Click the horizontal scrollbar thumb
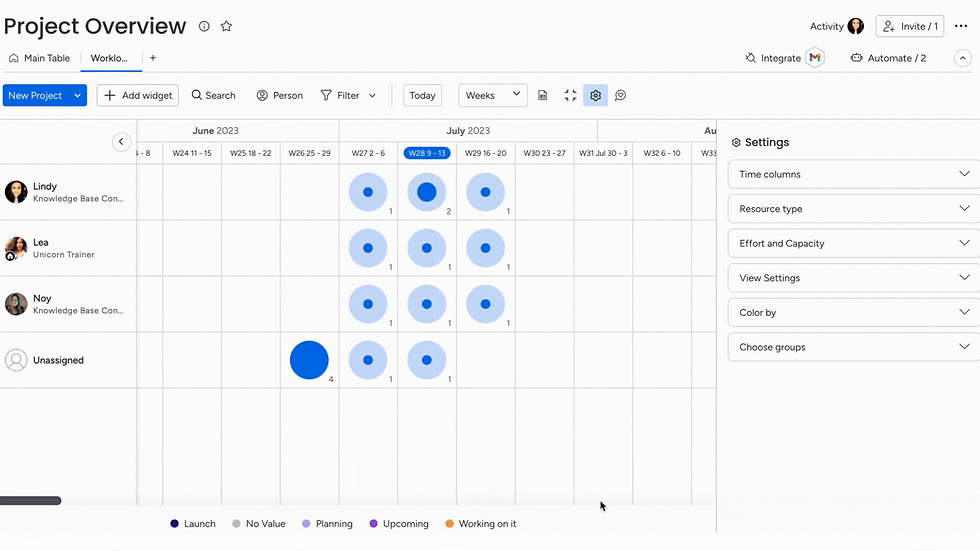The image size is (980, 551). [x=30, y=501]
